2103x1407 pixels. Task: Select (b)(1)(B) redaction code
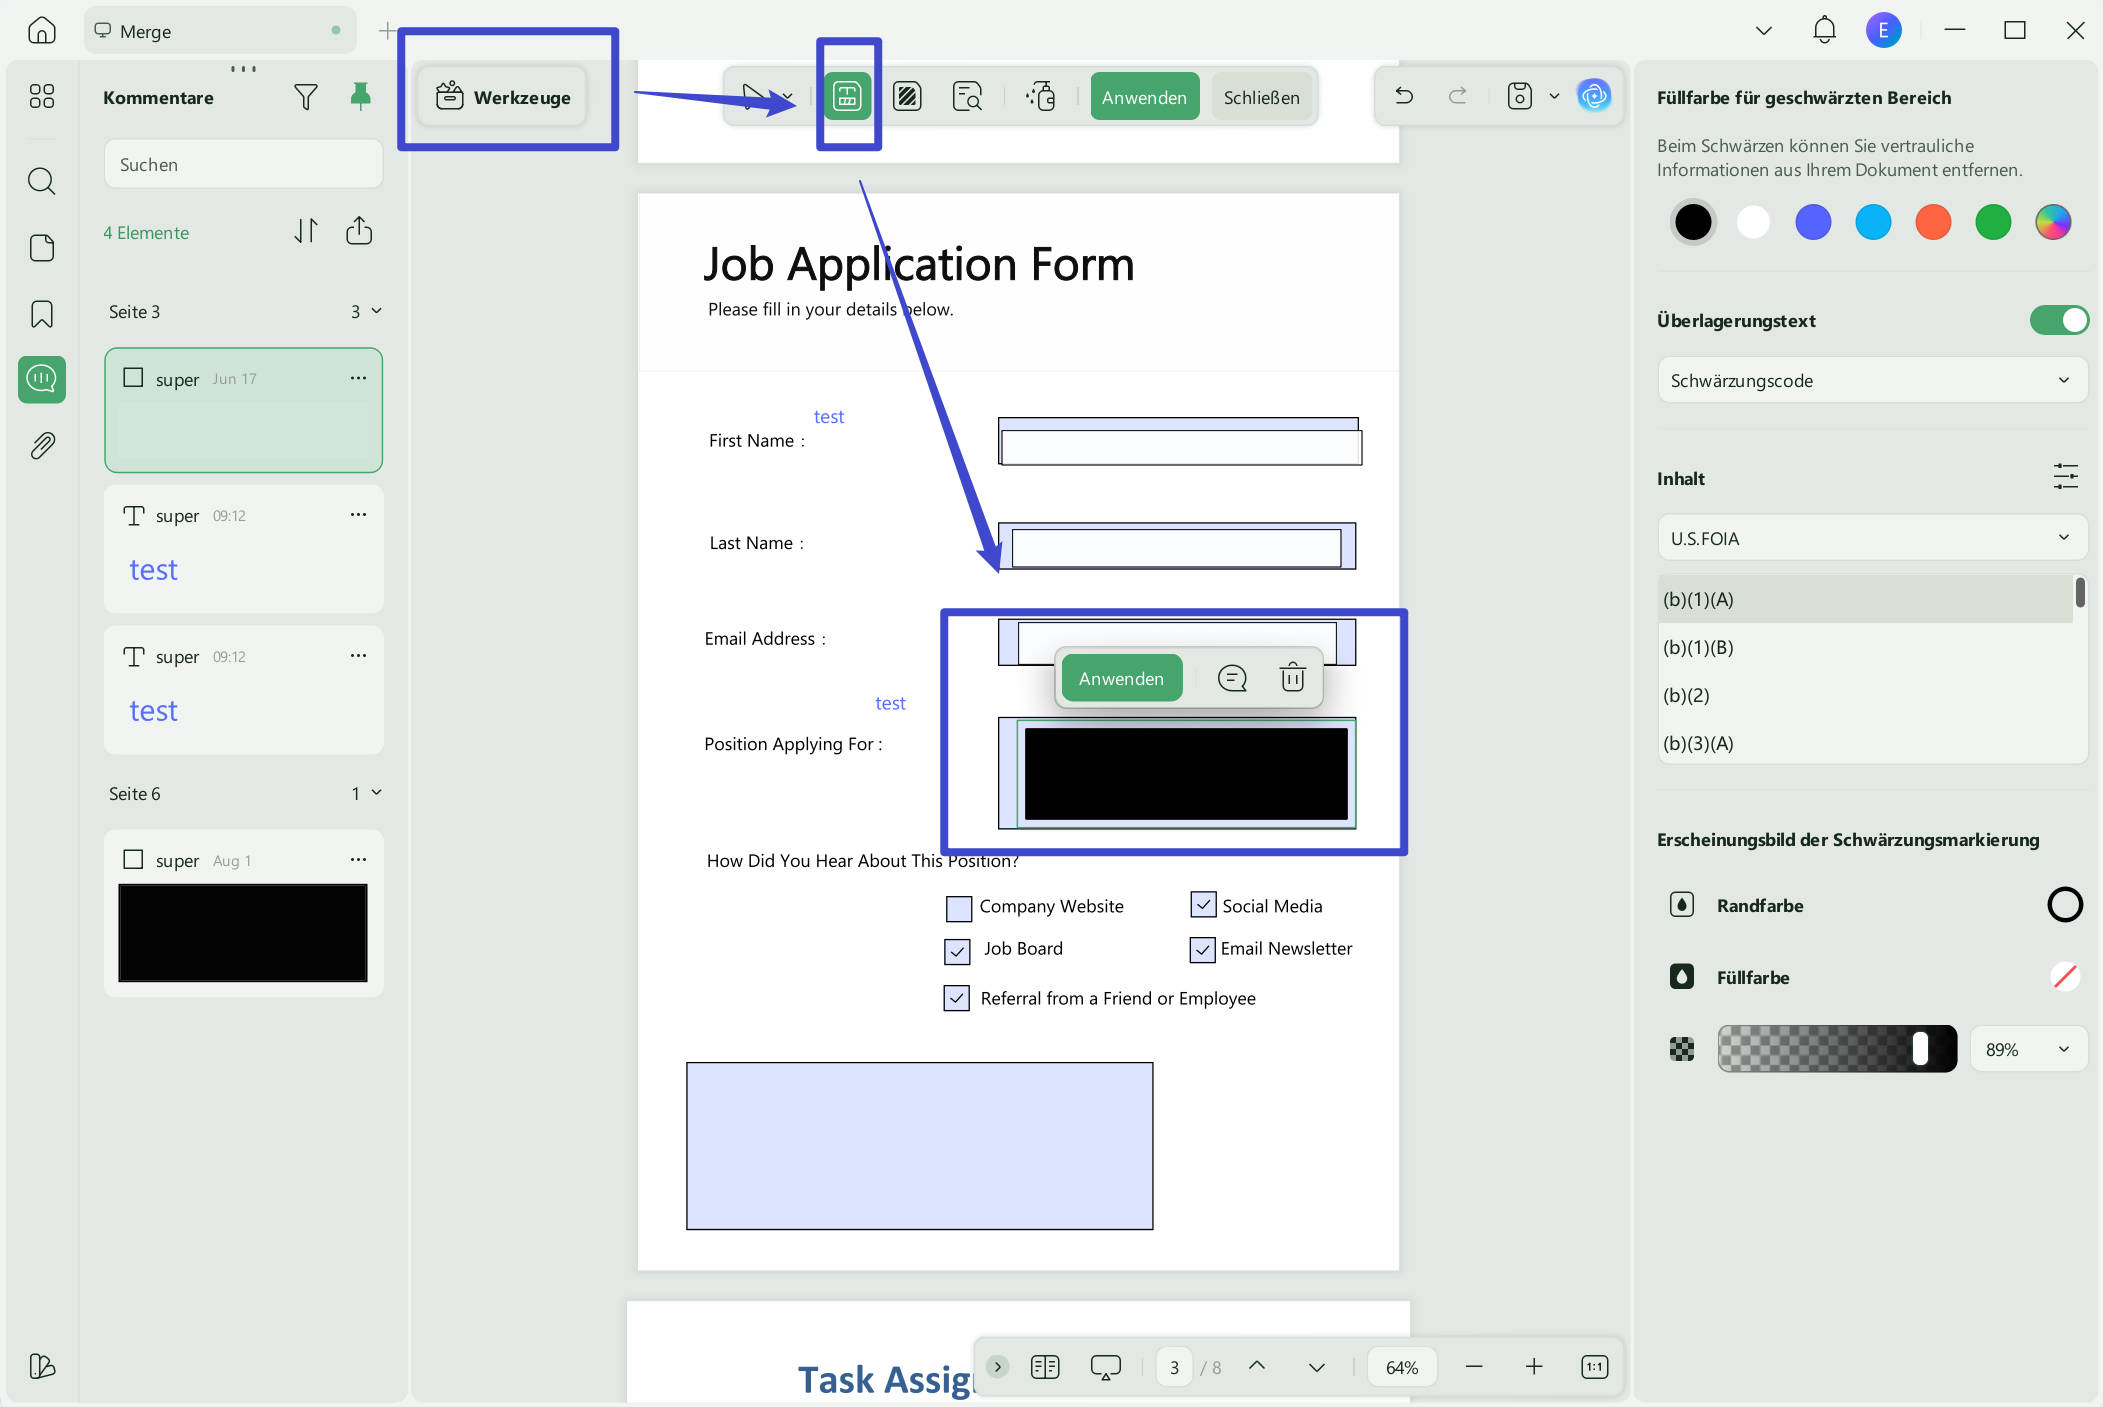1865,647
